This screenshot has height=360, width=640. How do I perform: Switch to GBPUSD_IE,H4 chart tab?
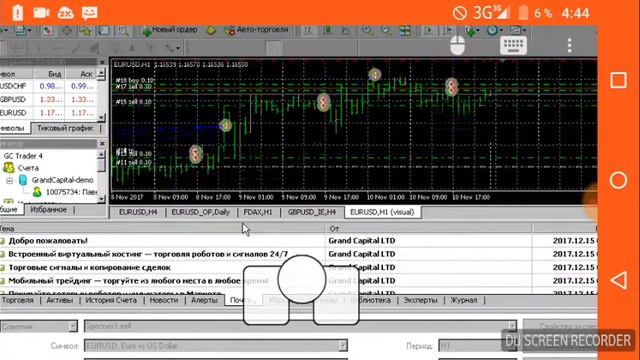point(311,212)
